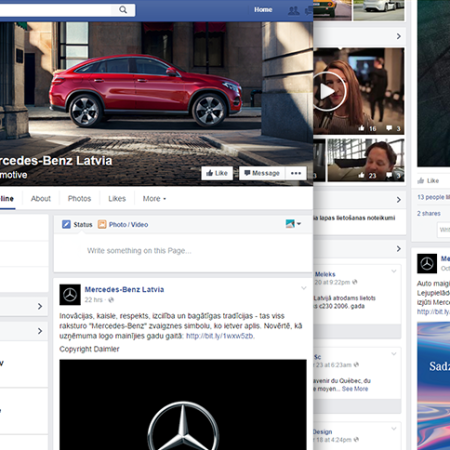This screenshot has width=450, height=450.
Task: Open lapas lietošanas noteikumi link
Action: click(354, 218)
